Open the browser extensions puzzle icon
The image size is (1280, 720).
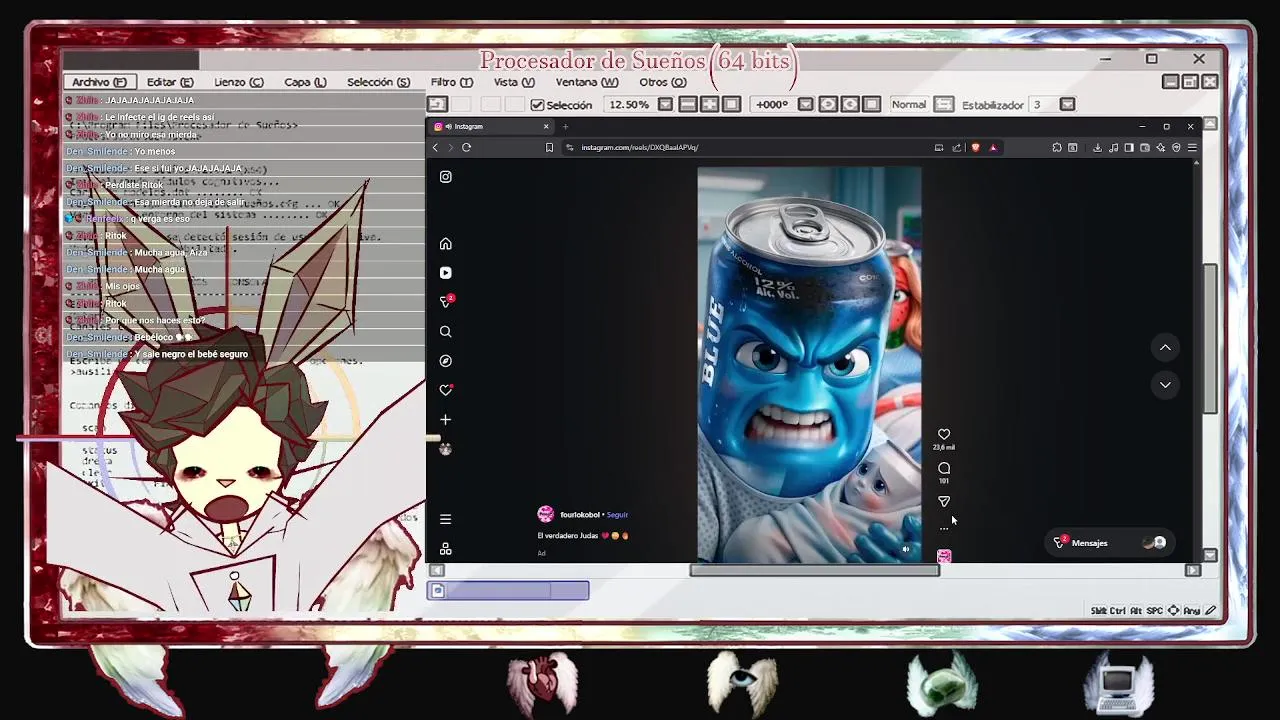pos(1057,147)
